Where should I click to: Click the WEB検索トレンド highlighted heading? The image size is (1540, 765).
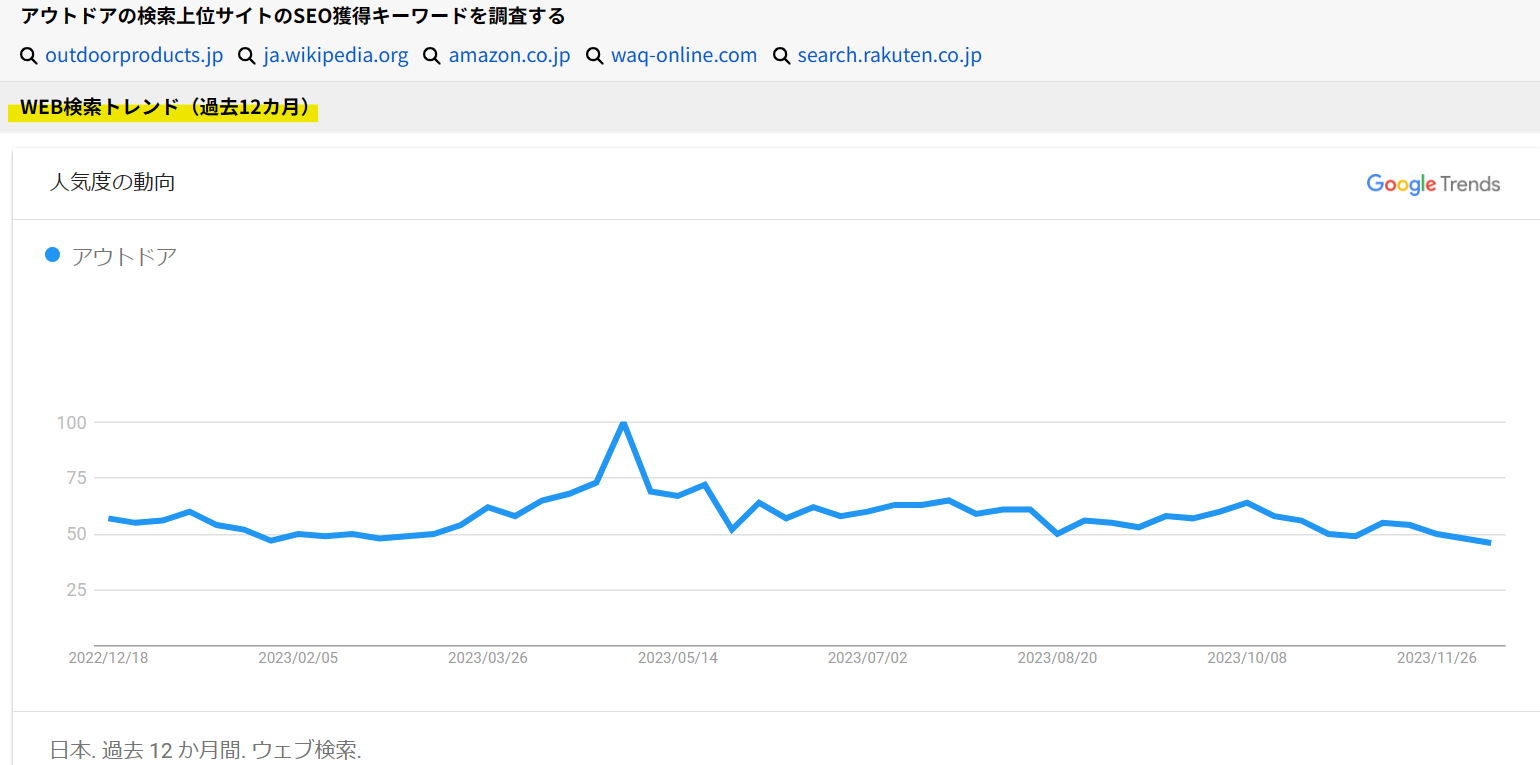tap(164, 108)
